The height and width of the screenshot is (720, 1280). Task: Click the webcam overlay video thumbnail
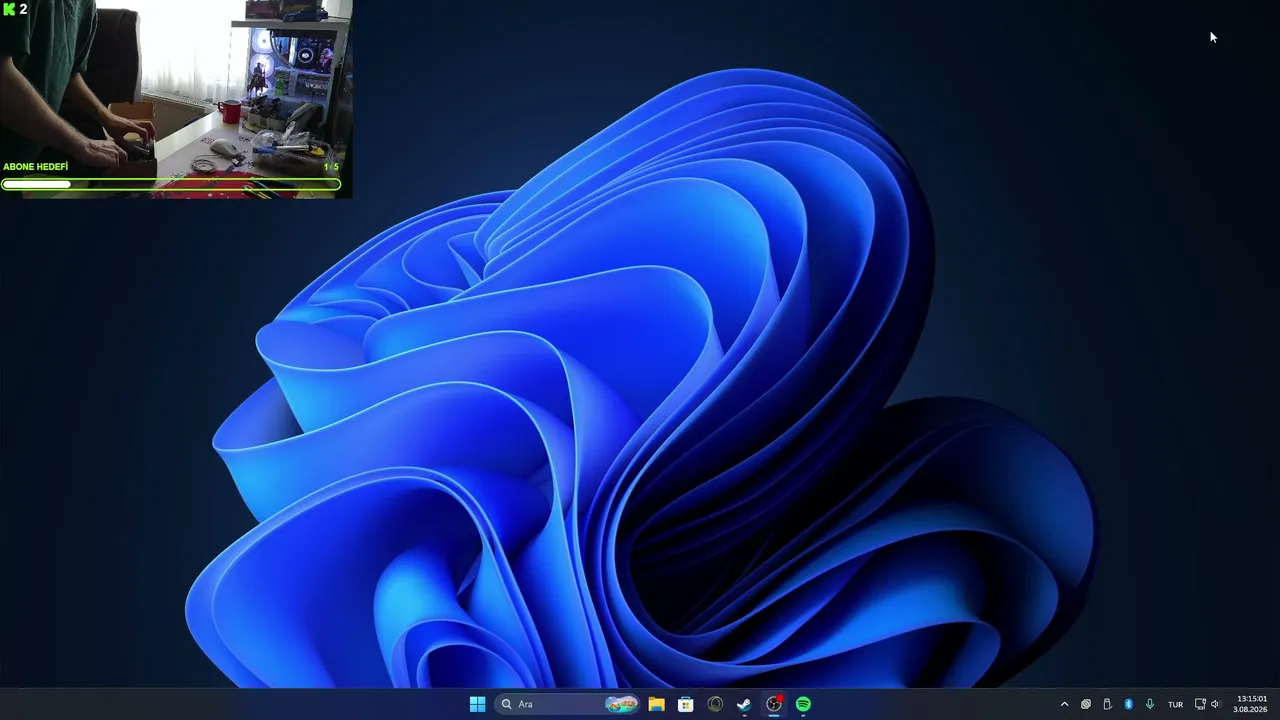[176, 99]
